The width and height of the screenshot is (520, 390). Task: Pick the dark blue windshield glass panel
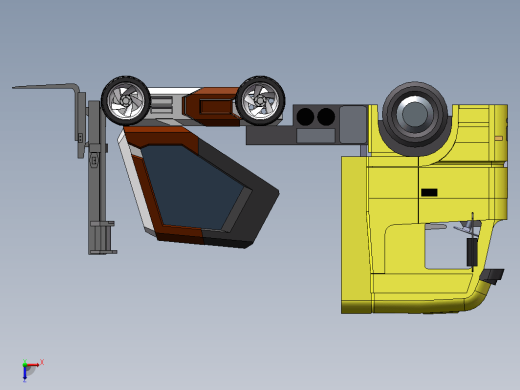coord(193,187)
